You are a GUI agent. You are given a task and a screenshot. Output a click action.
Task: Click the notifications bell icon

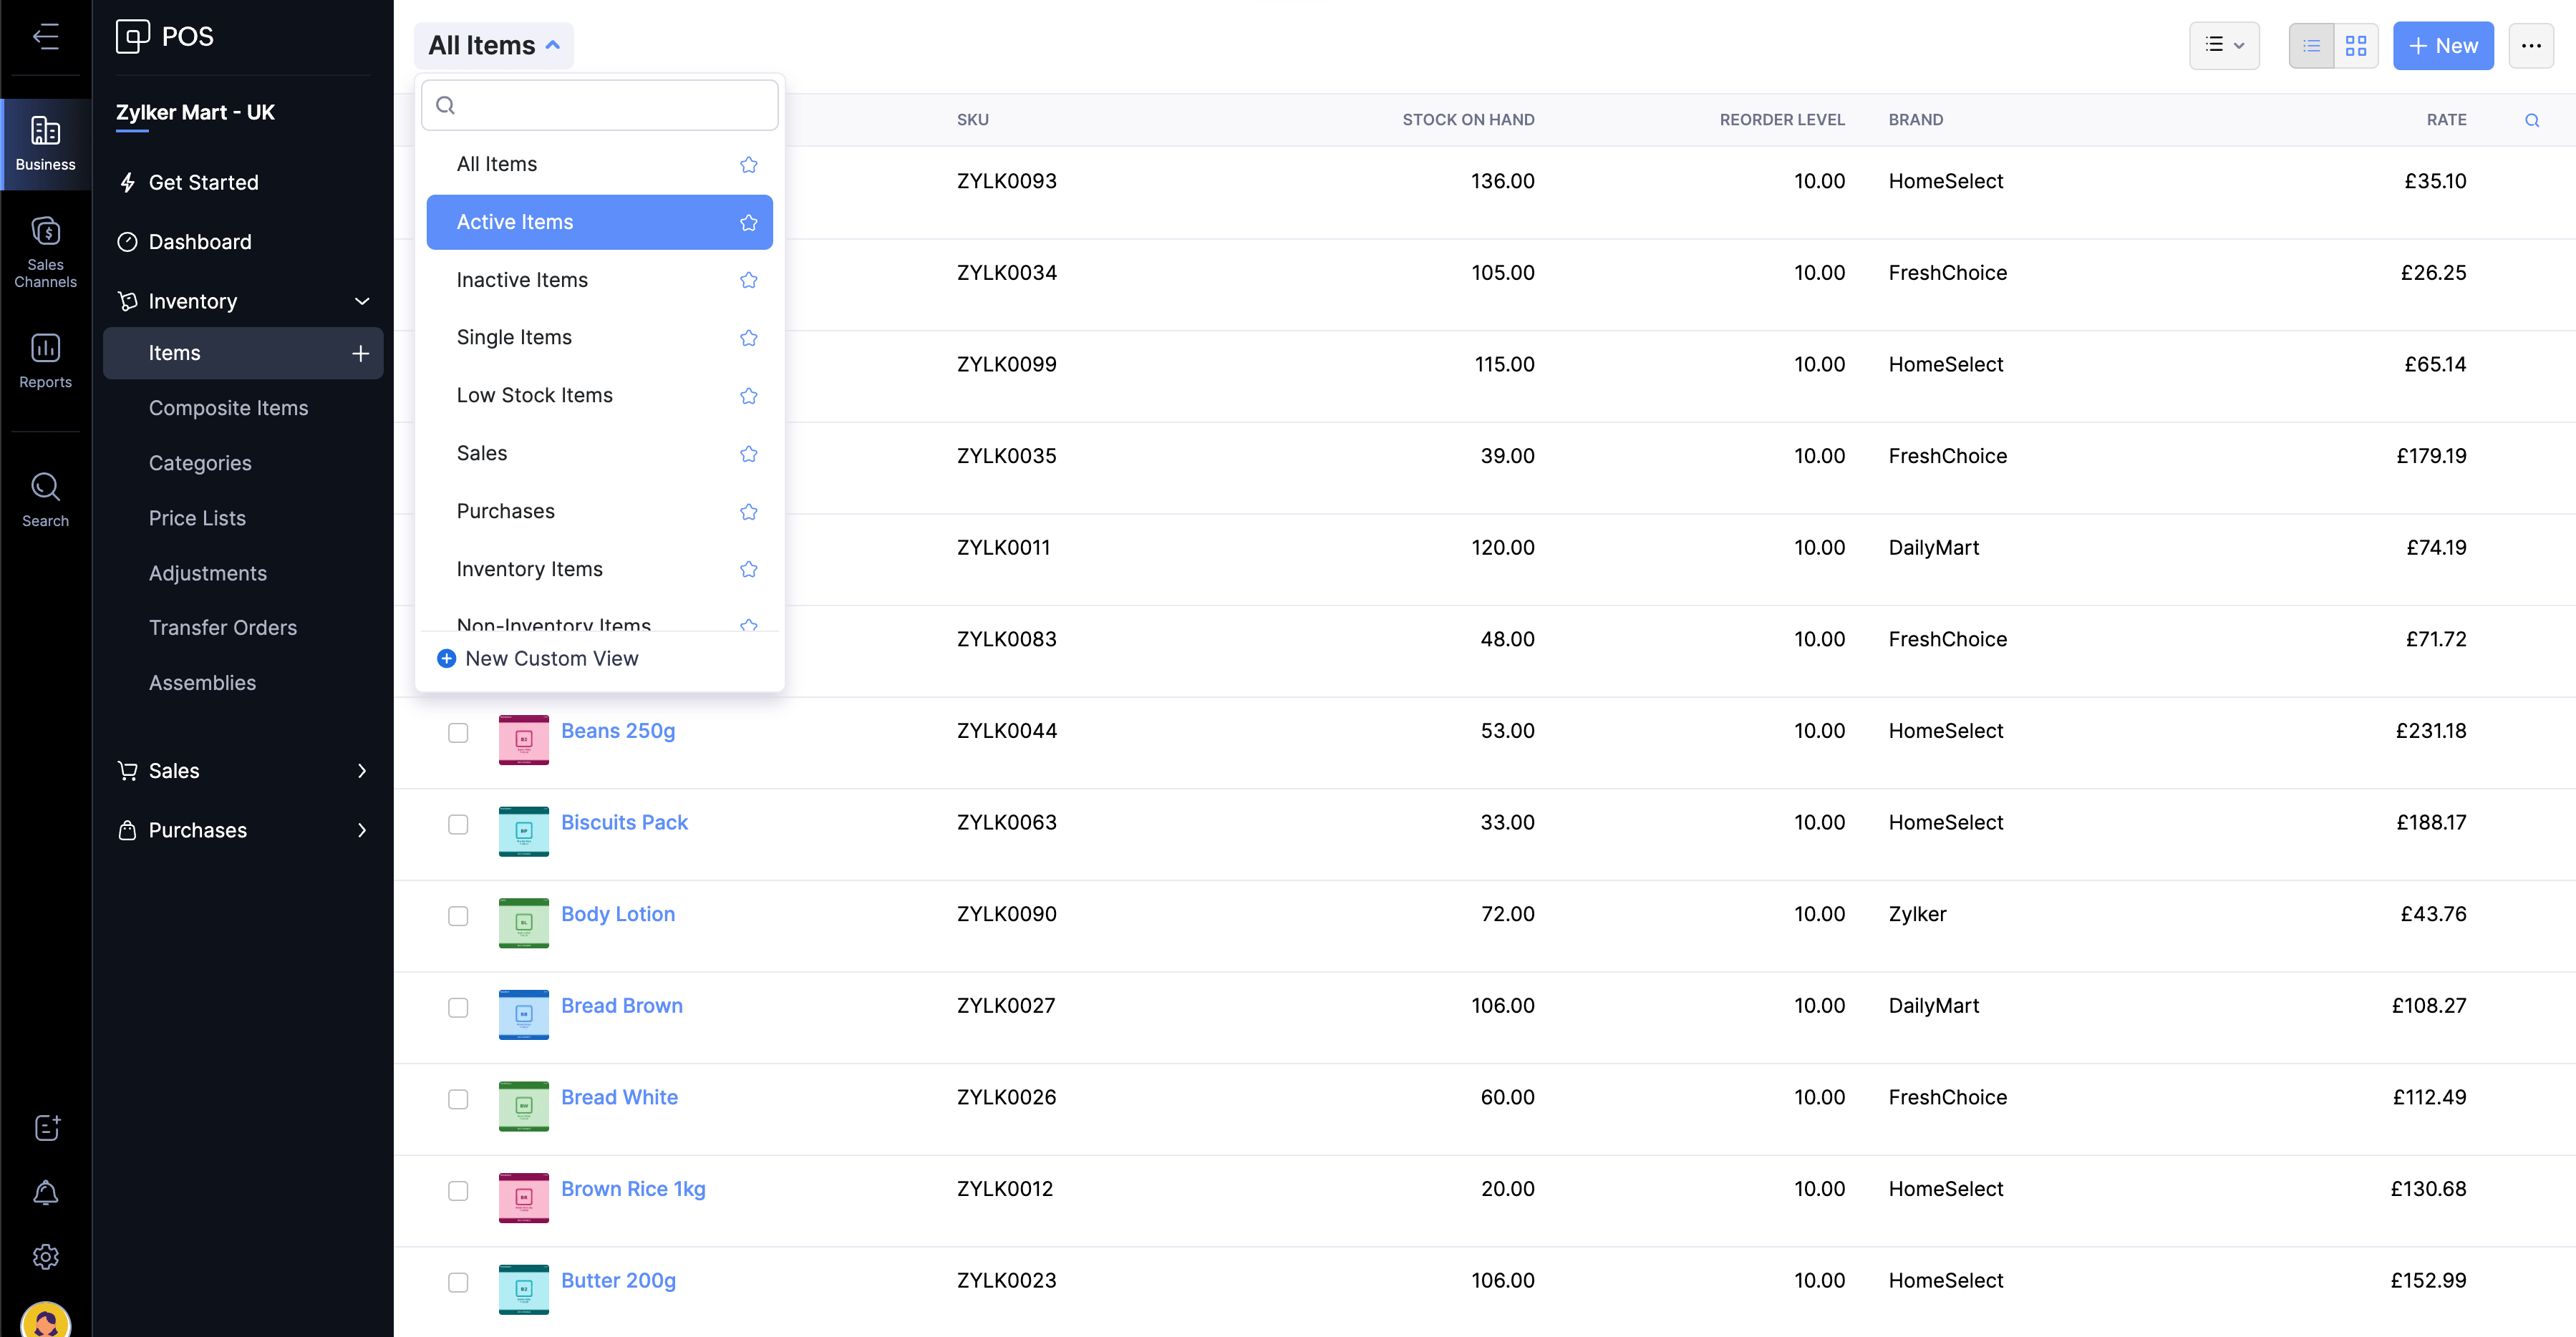pos(46,1192)
